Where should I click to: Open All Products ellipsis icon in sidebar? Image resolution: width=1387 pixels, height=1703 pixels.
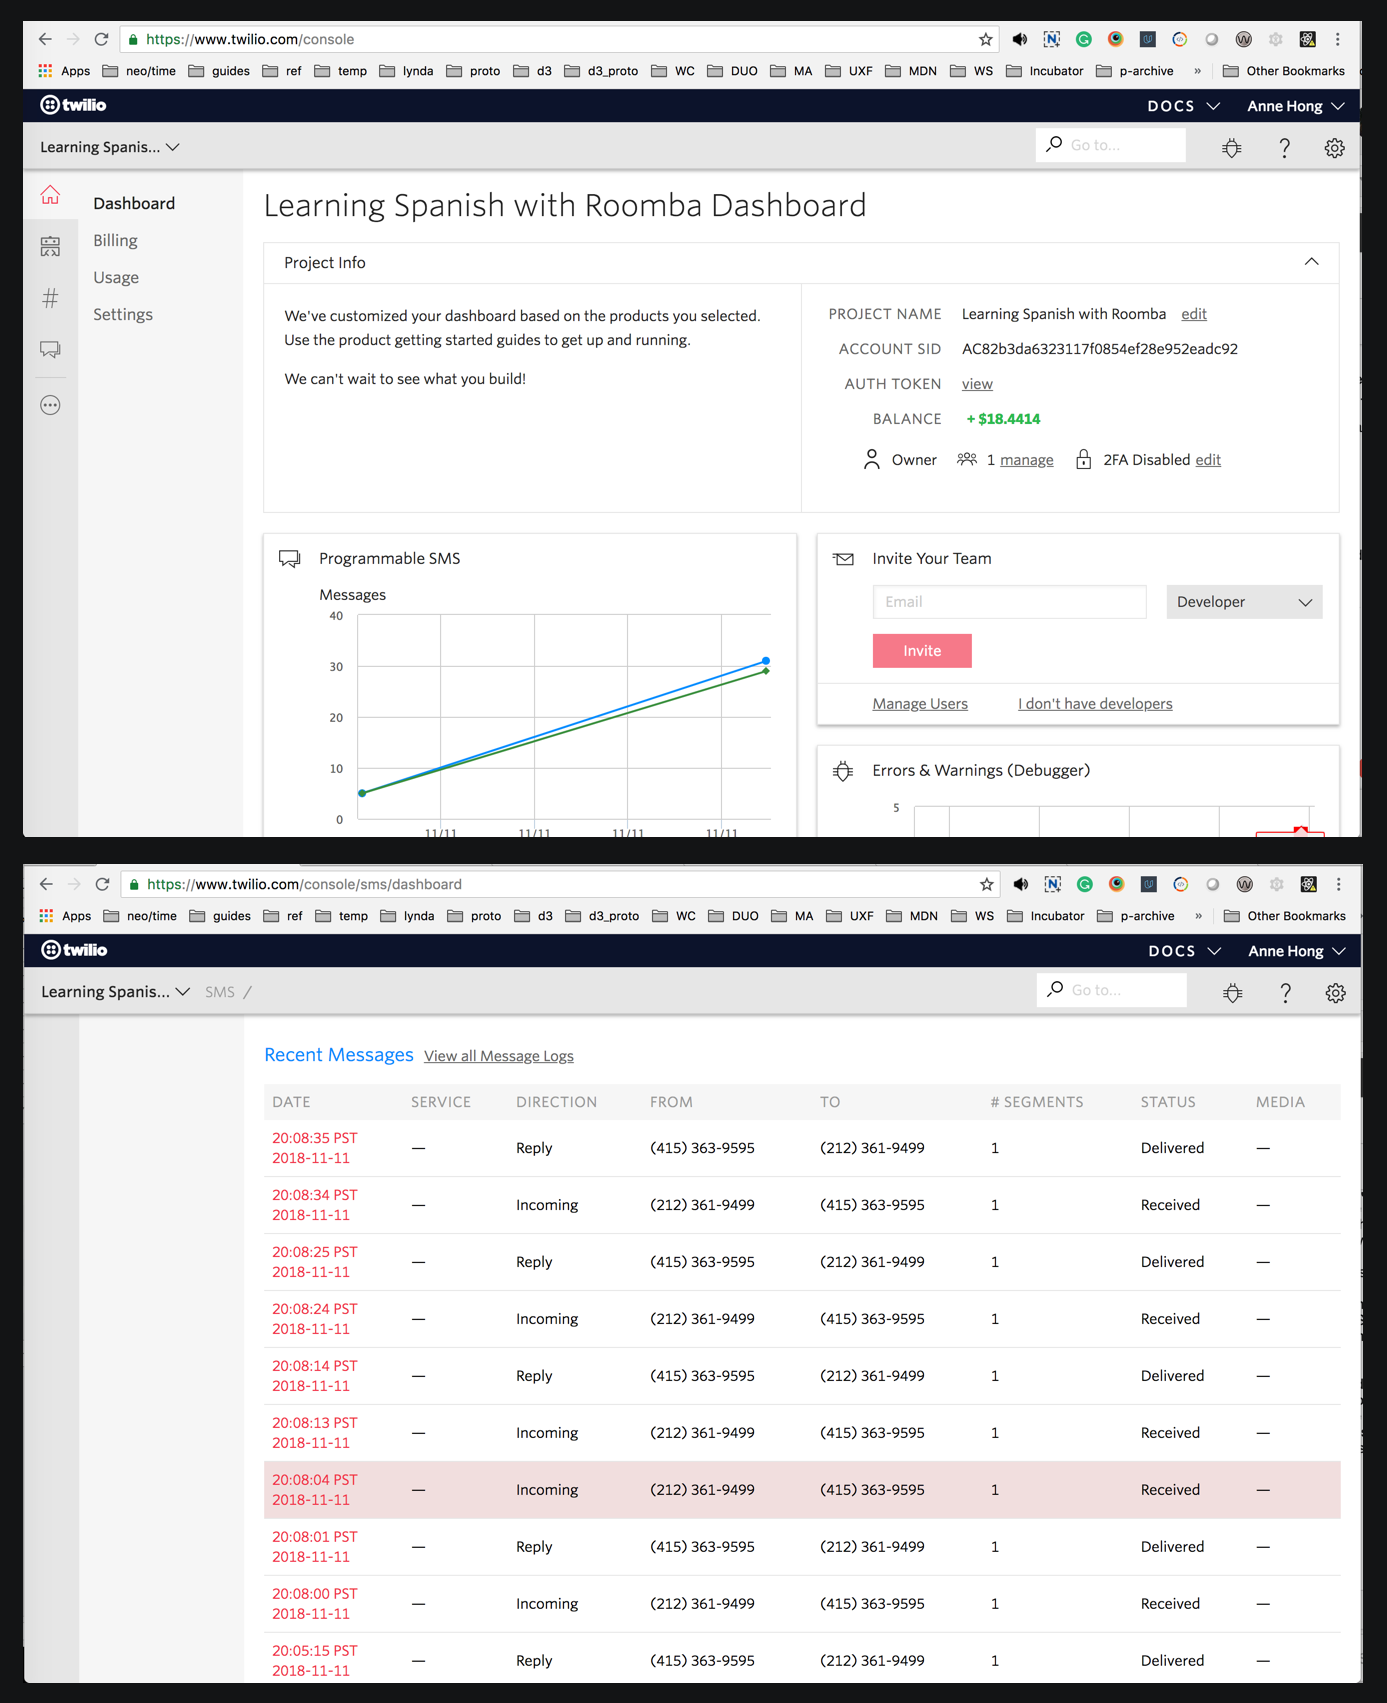click(50, 405)
